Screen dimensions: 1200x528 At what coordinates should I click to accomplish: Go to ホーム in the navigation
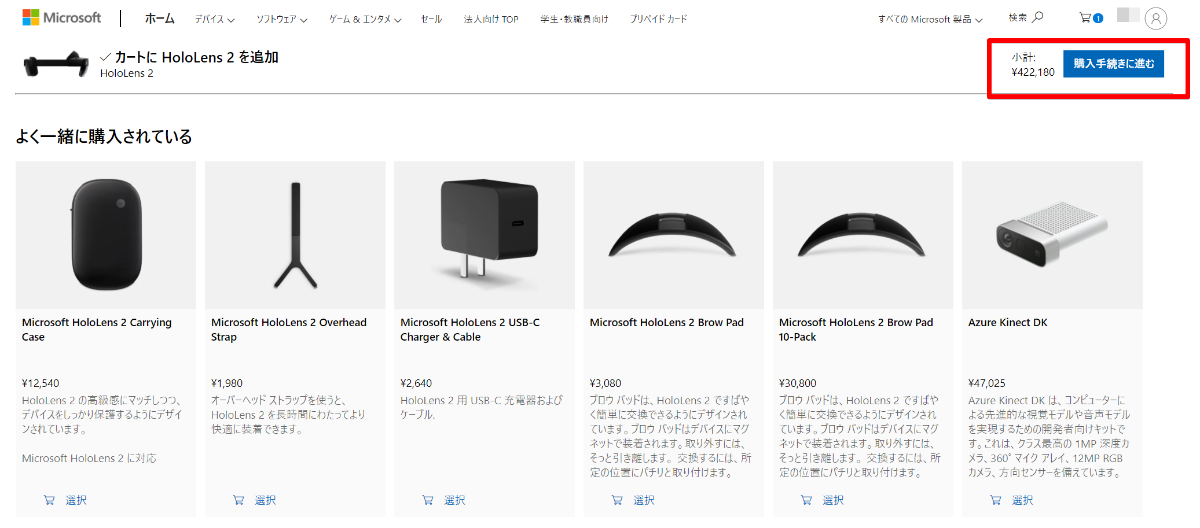click(159, 19)
